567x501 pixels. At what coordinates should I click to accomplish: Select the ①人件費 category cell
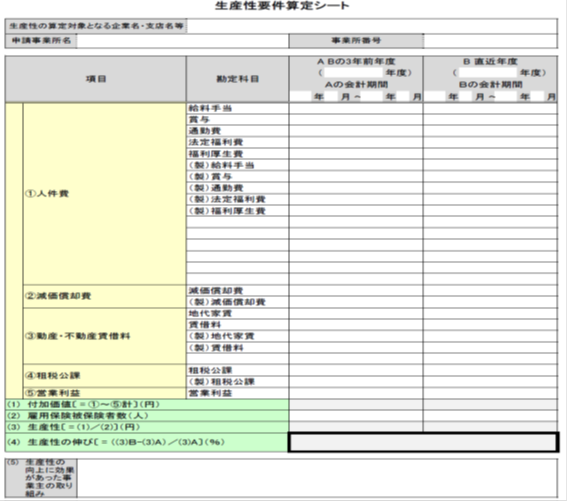click(x=105, y=194)
